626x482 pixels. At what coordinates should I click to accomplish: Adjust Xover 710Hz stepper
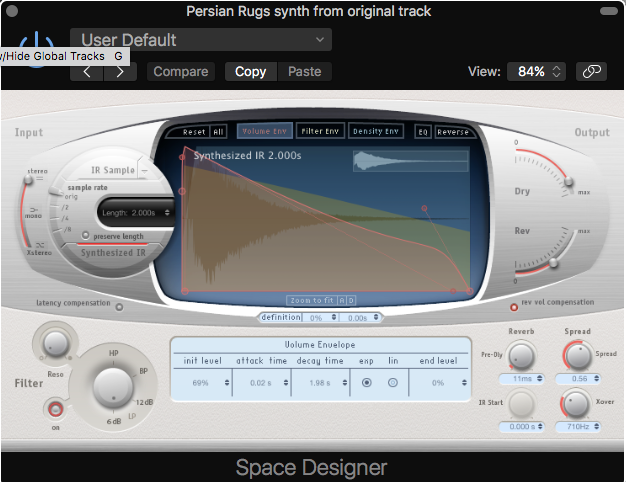tap(596, 426)
